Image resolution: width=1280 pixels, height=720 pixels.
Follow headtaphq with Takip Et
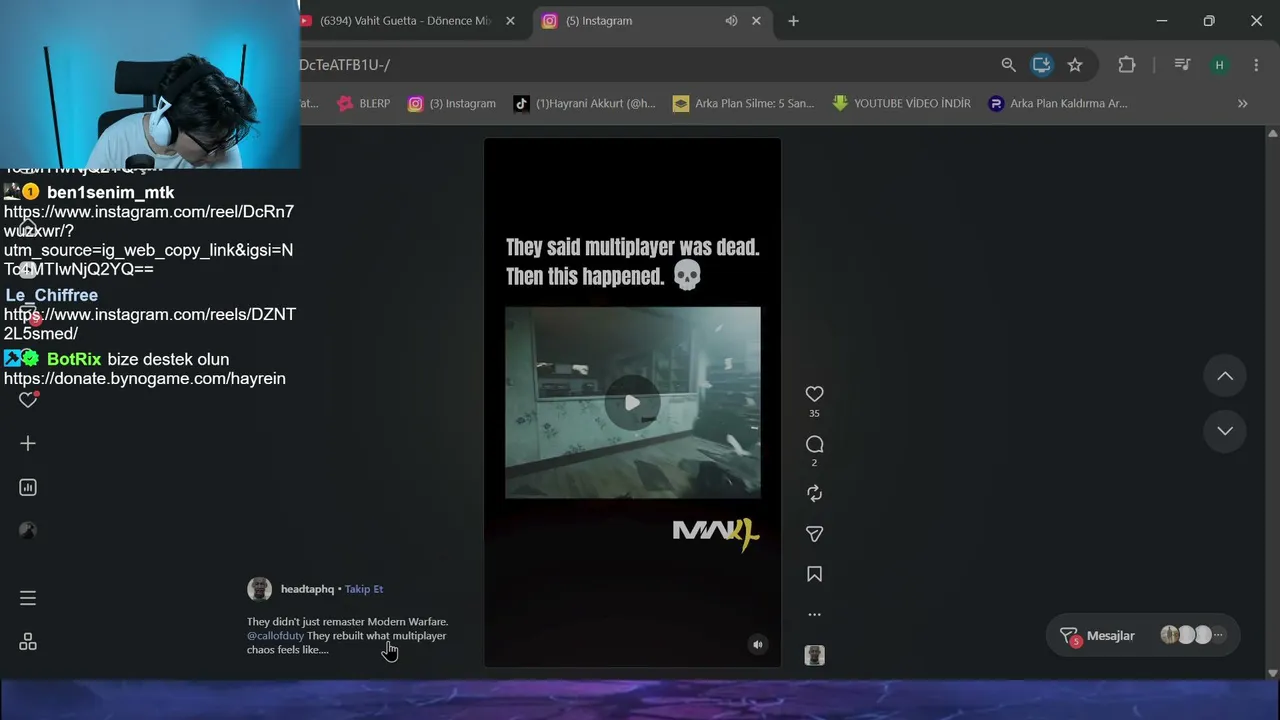(x=364, y=589)
